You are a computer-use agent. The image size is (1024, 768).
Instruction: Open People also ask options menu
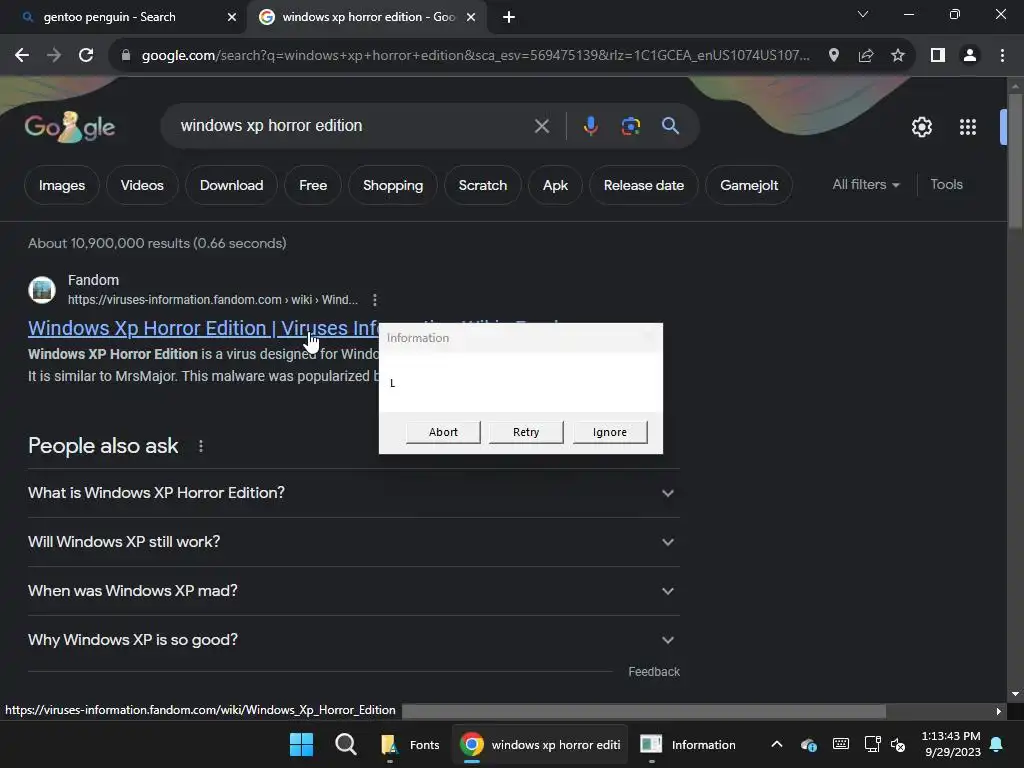pyautogui.click(x=200, y=446)
